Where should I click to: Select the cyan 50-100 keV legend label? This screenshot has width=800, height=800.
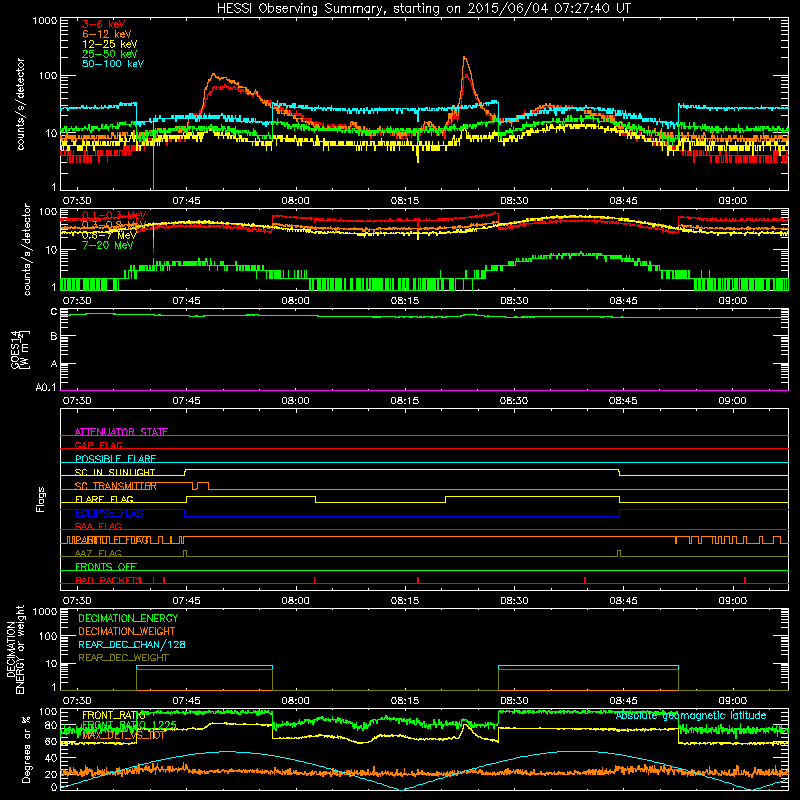click(x=113, y=63)
